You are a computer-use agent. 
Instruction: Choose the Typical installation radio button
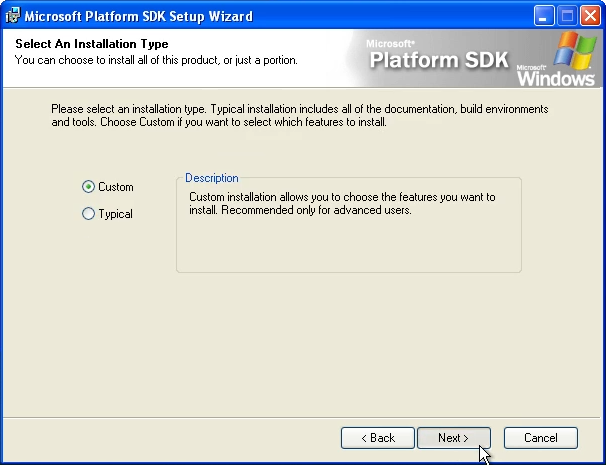(89, 214)
